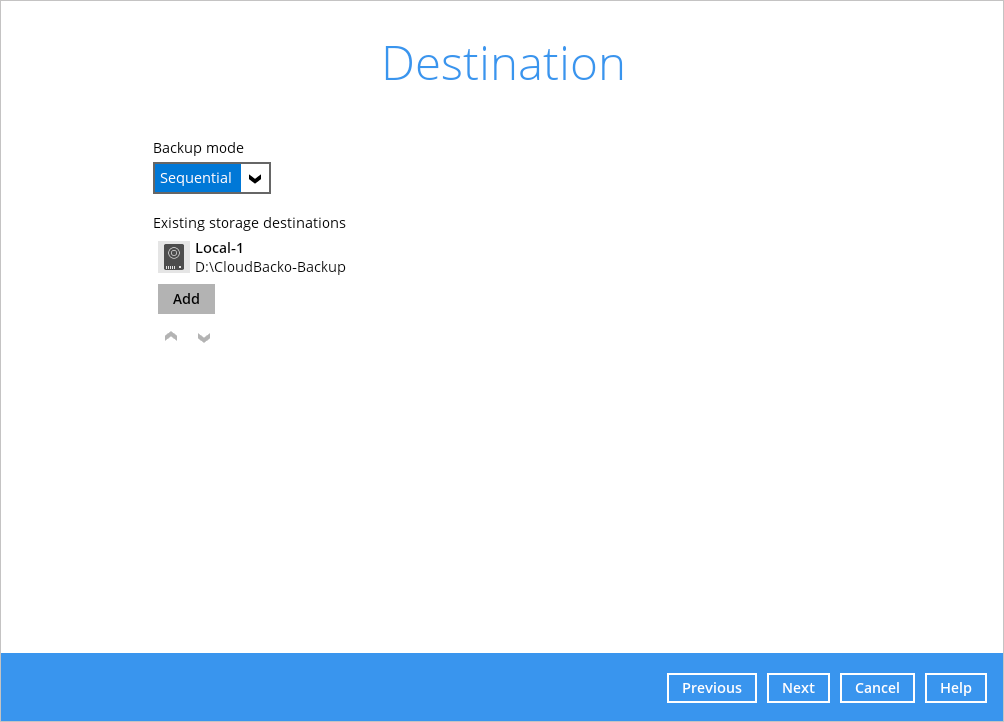Move destination down with down arrow
This screenshot has width=1004, height=722.
pyautogui.click(x=204, y=337)
